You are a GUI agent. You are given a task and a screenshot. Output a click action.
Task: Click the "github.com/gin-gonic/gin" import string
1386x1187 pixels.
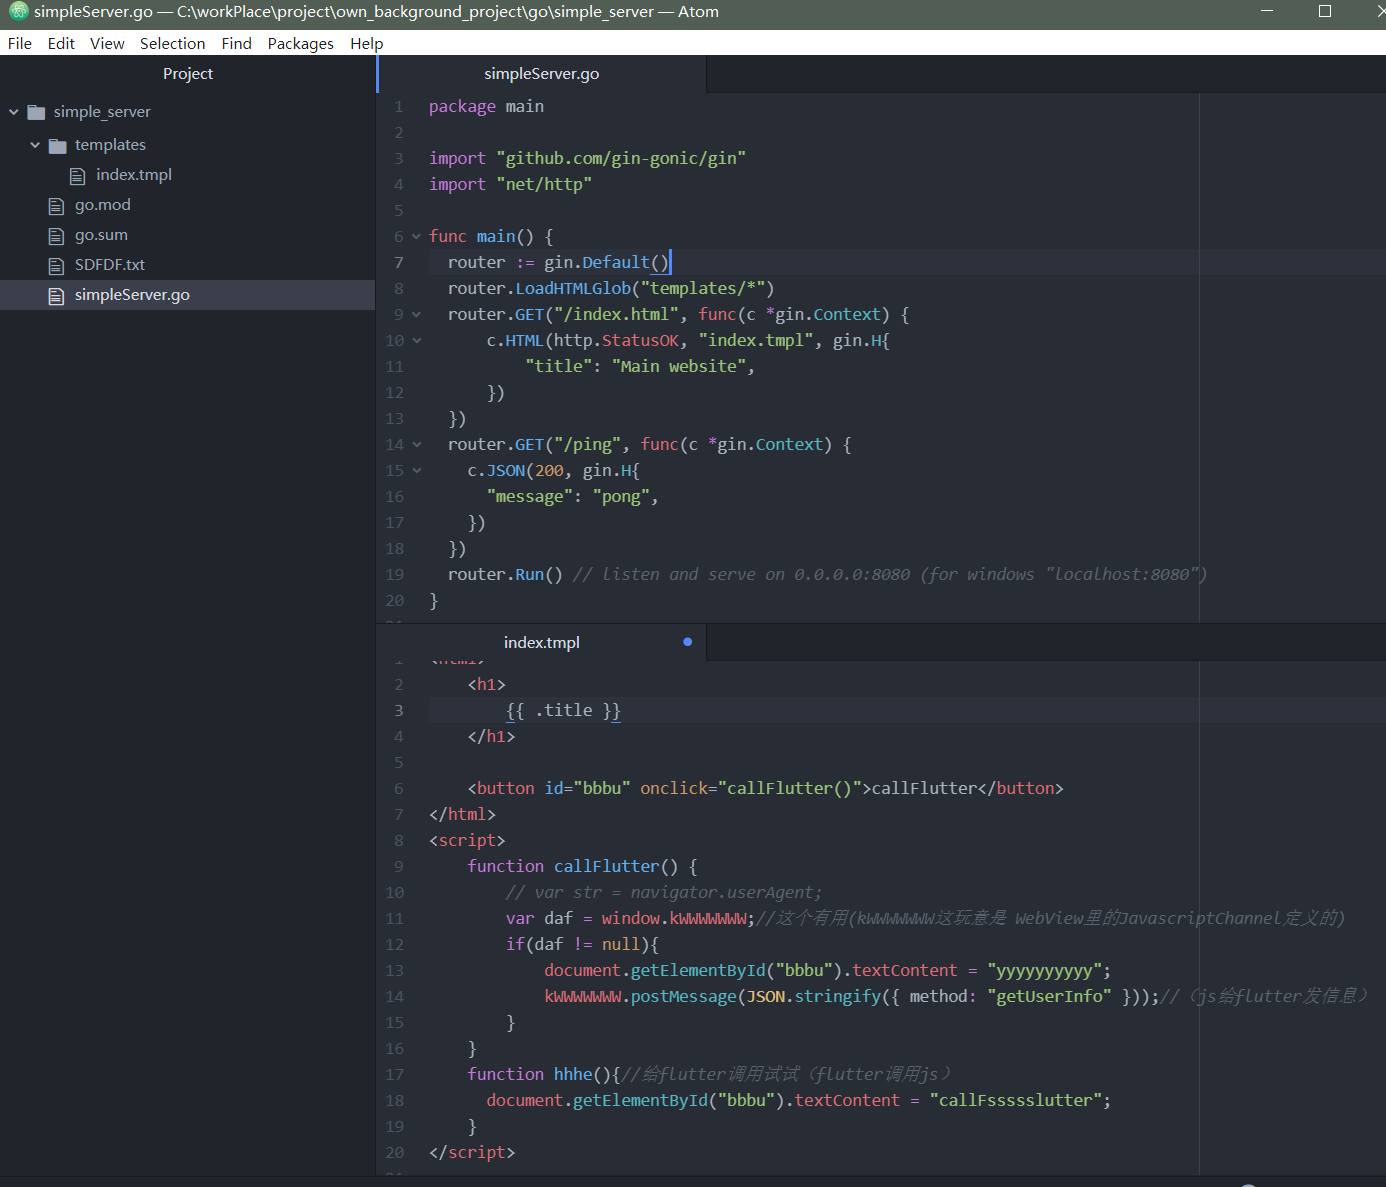(x=621, y=159)
